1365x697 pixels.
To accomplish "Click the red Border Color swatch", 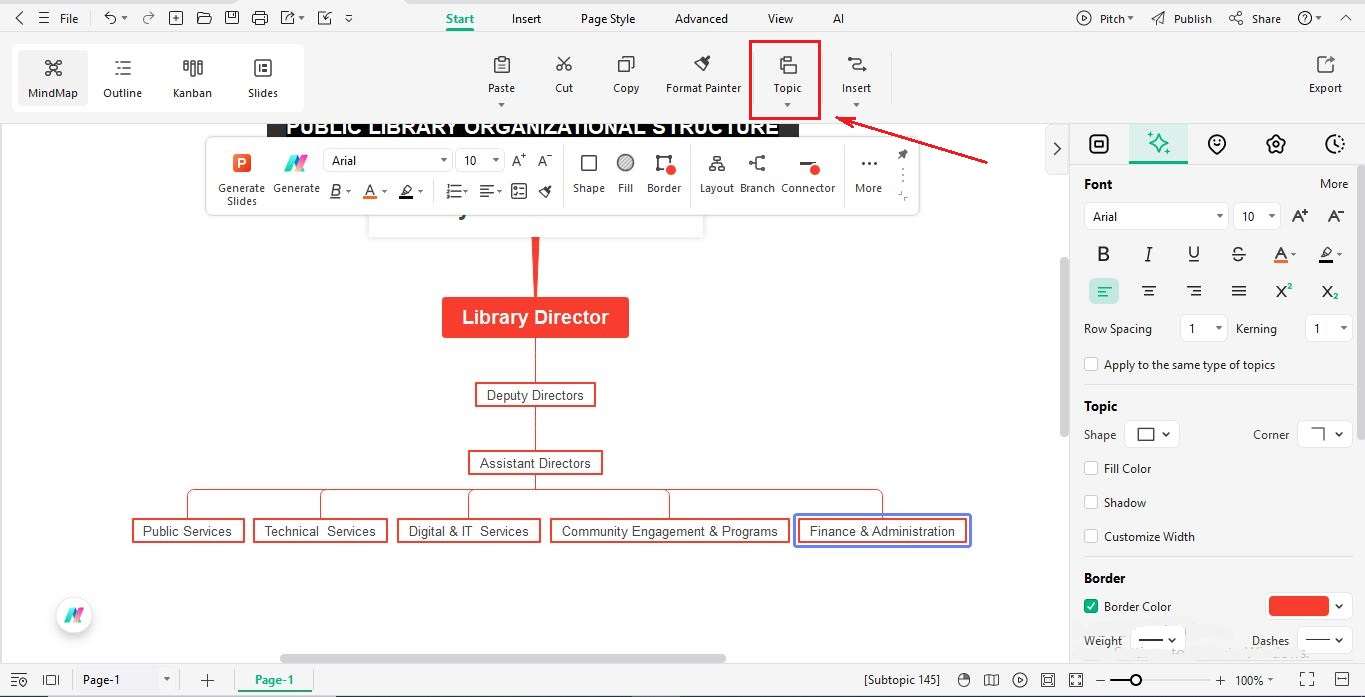I will click(x=1298, y=606).
